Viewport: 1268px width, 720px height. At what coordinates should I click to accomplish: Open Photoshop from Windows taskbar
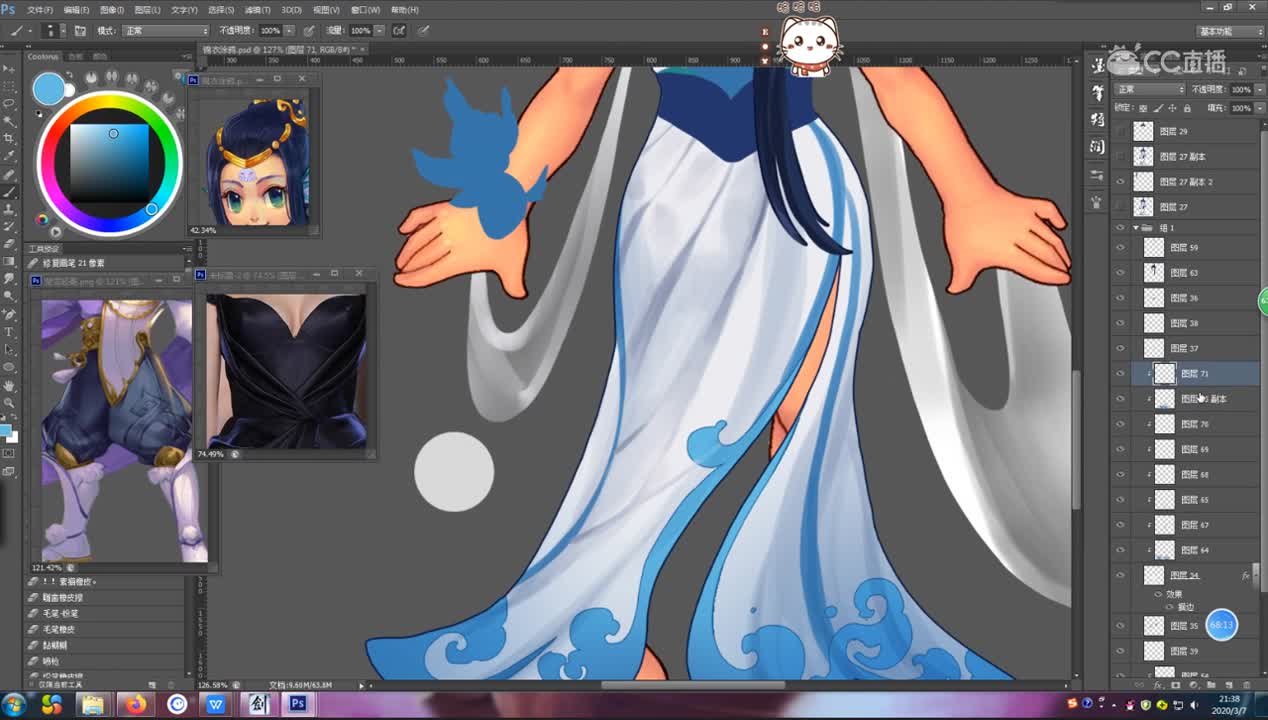coord(297,704)
